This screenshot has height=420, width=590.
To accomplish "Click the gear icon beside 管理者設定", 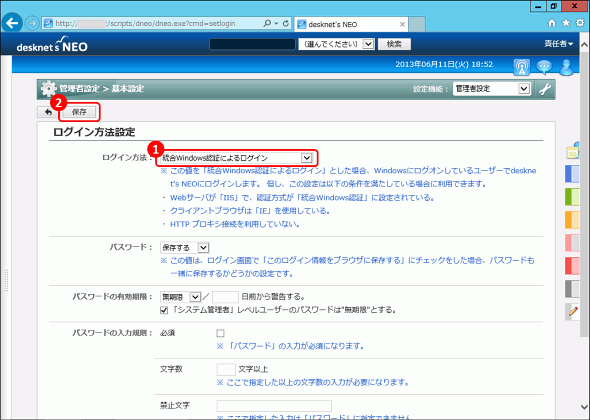I will click(x=48, y=89).
